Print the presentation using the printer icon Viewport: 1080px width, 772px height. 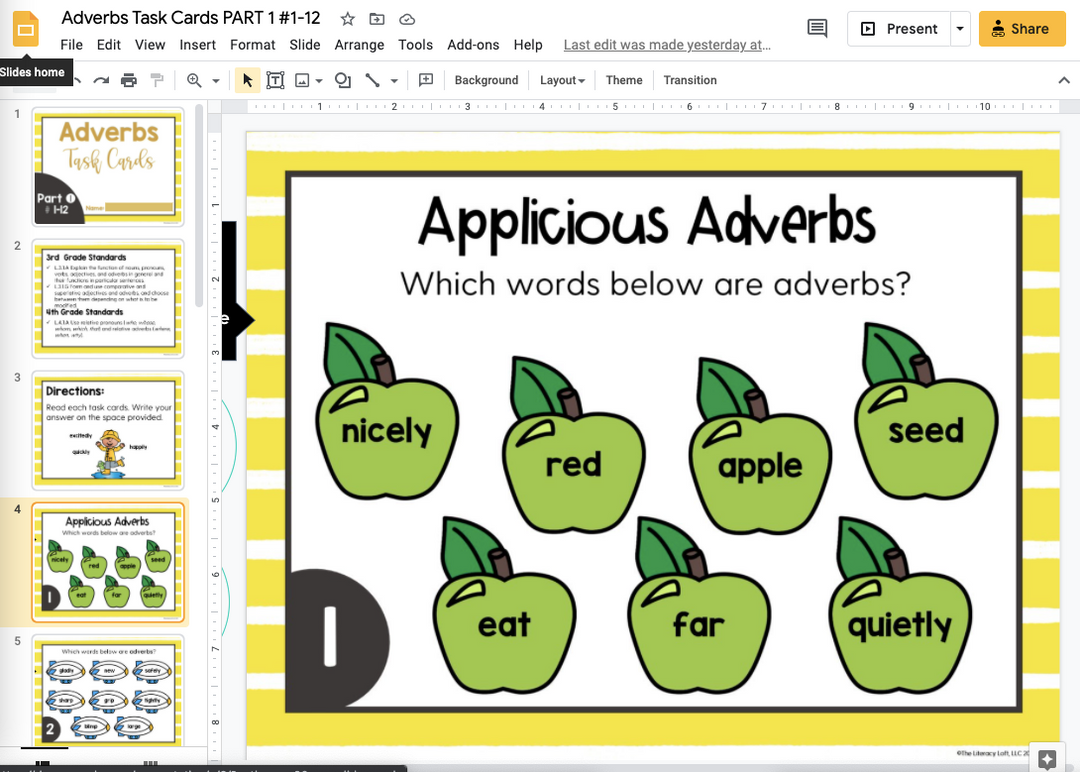click(128, 80)
